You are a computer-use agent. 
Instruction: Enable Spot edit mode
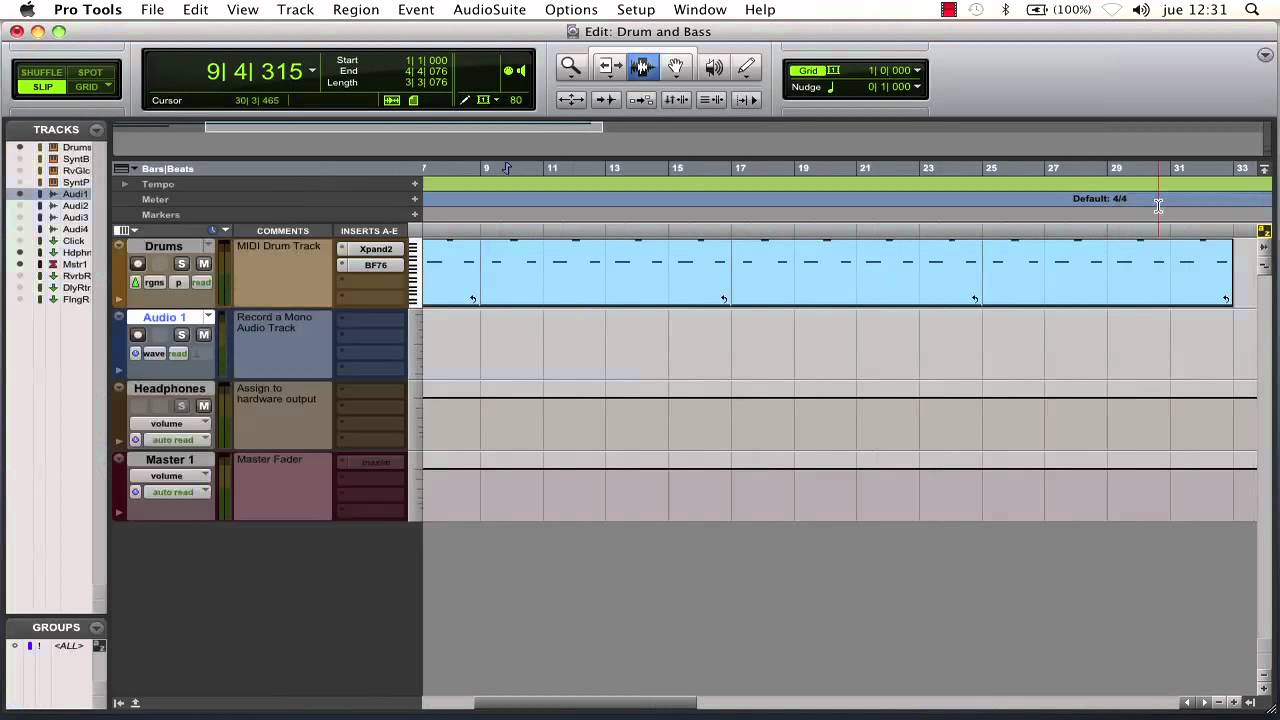click(x=90, y=73)
